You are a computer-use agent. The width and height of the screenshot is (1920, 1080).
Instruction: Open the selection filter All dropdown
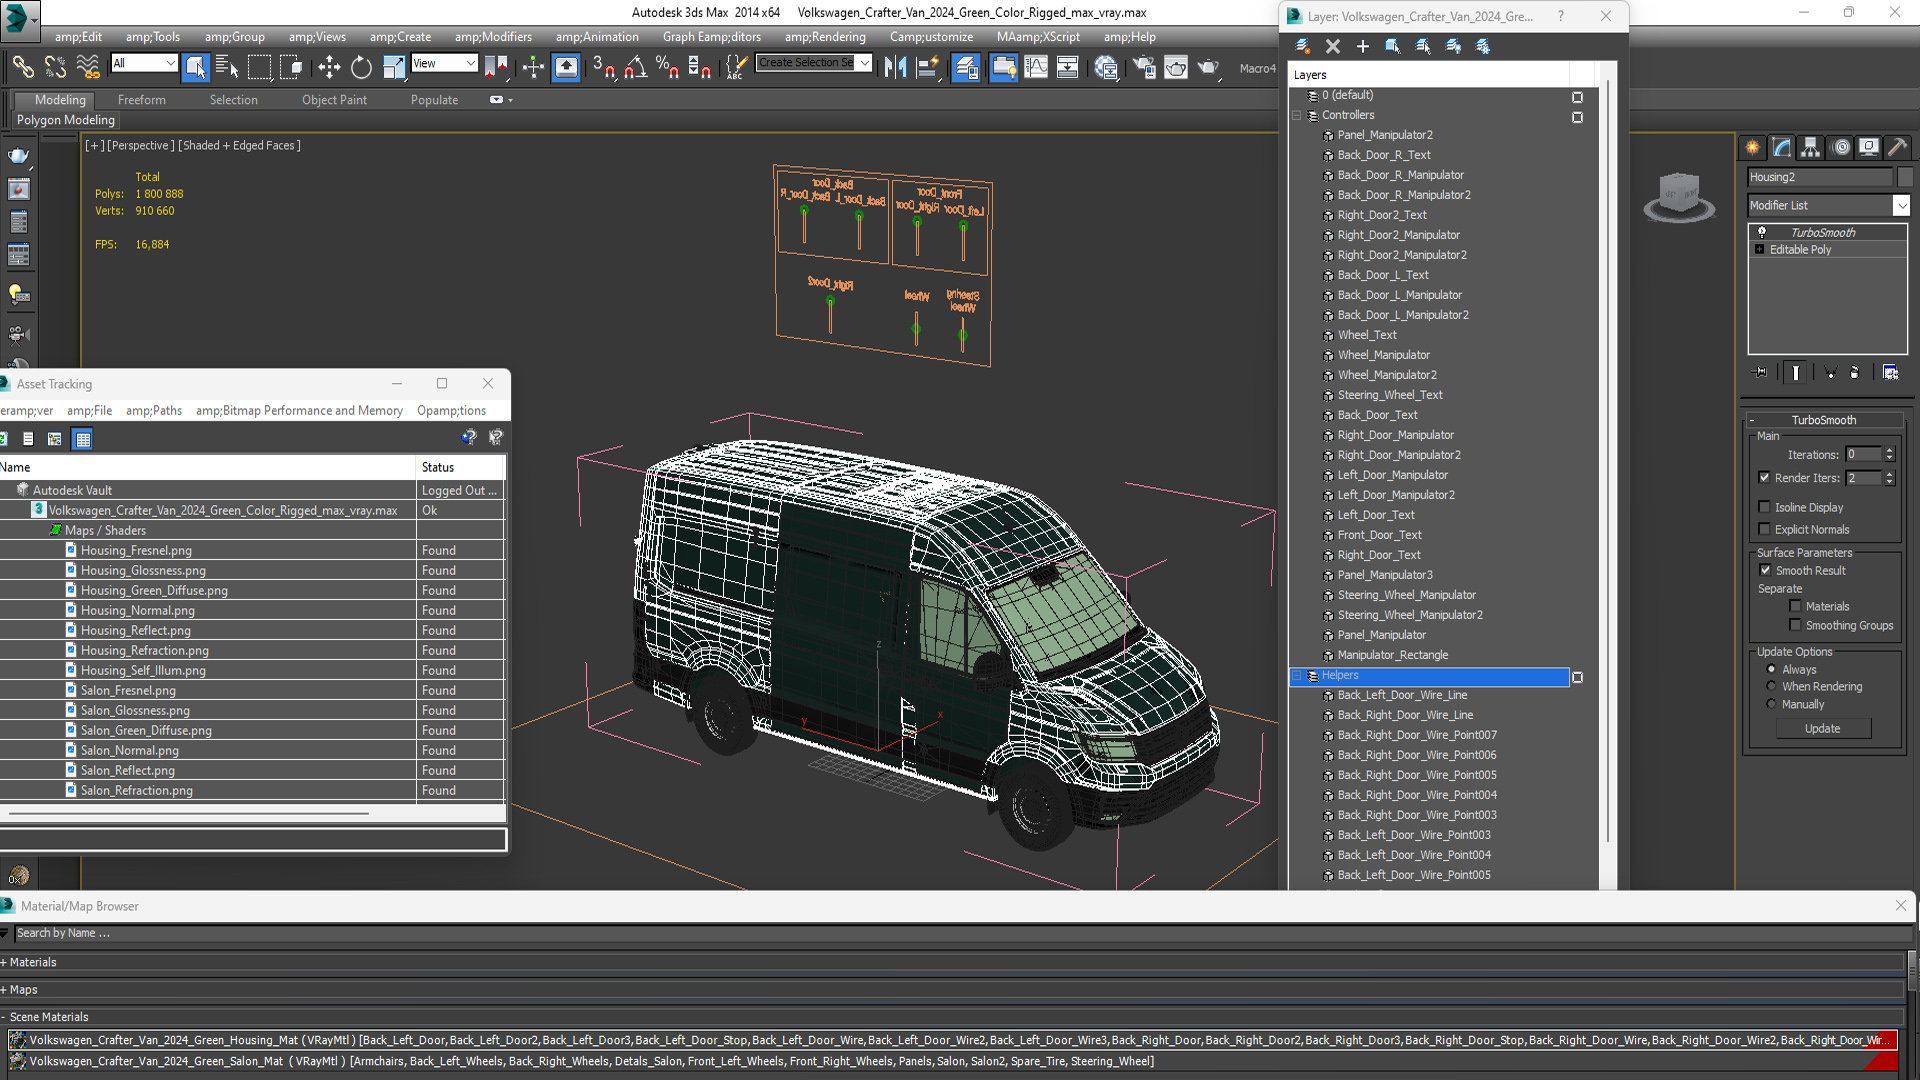144,63
